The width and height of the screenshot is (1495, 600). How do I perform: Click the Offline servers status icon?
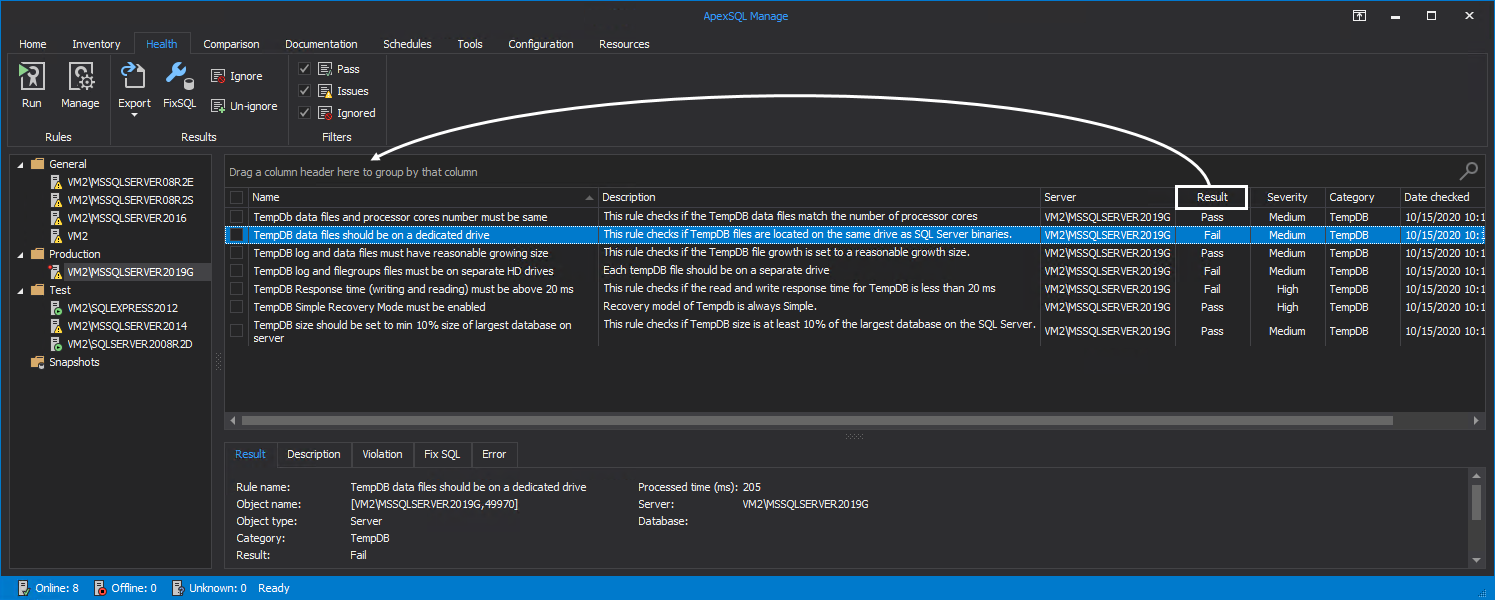point(99,588)
